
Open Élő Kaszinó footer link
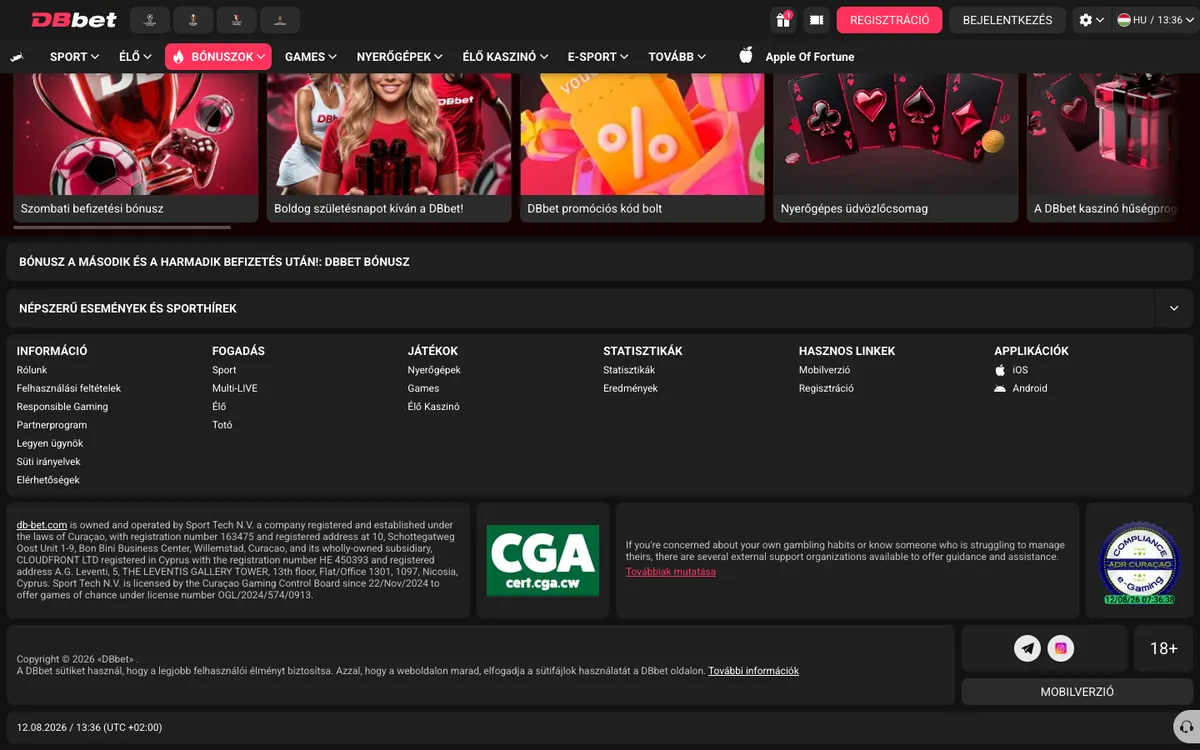coord(434,407)
